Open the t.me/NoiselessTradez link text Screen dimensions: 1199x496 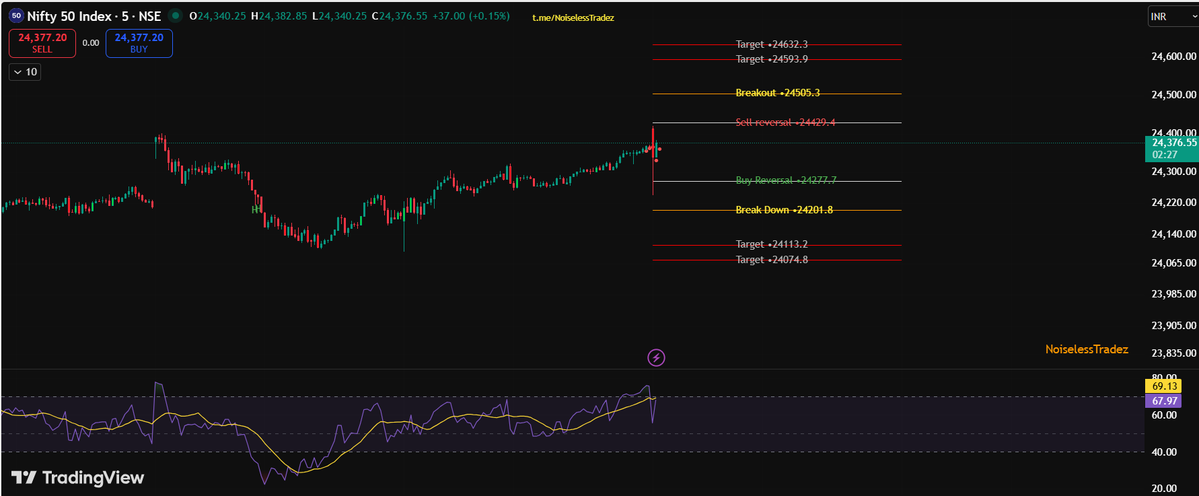[574, 16]
